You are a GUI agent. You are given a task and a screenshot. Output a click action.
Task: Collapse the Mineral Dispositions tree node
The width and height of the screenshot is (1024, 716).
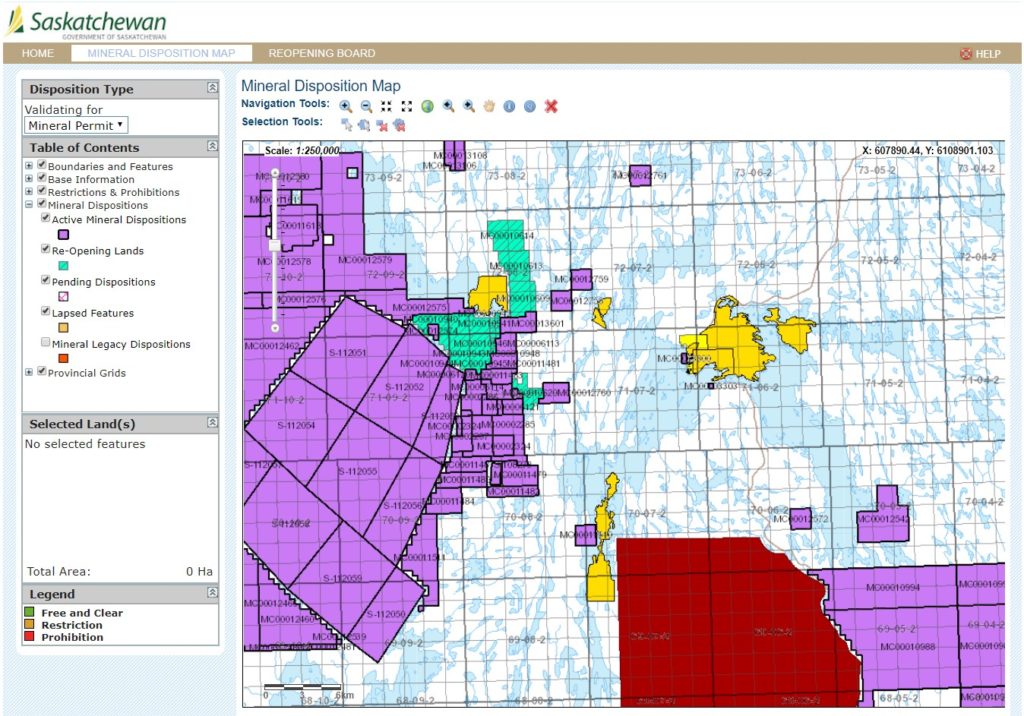[27, 202]
